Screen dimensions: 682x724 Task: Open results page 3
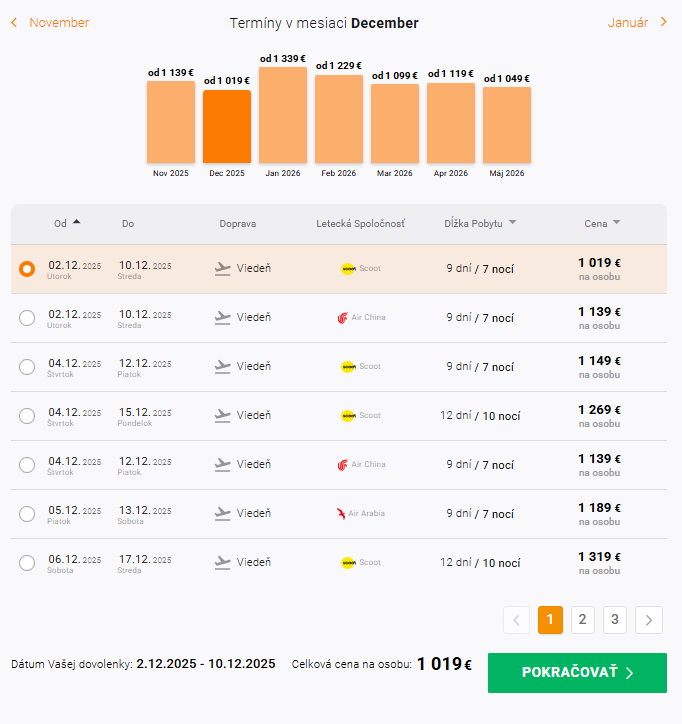[x=615, y=620]
